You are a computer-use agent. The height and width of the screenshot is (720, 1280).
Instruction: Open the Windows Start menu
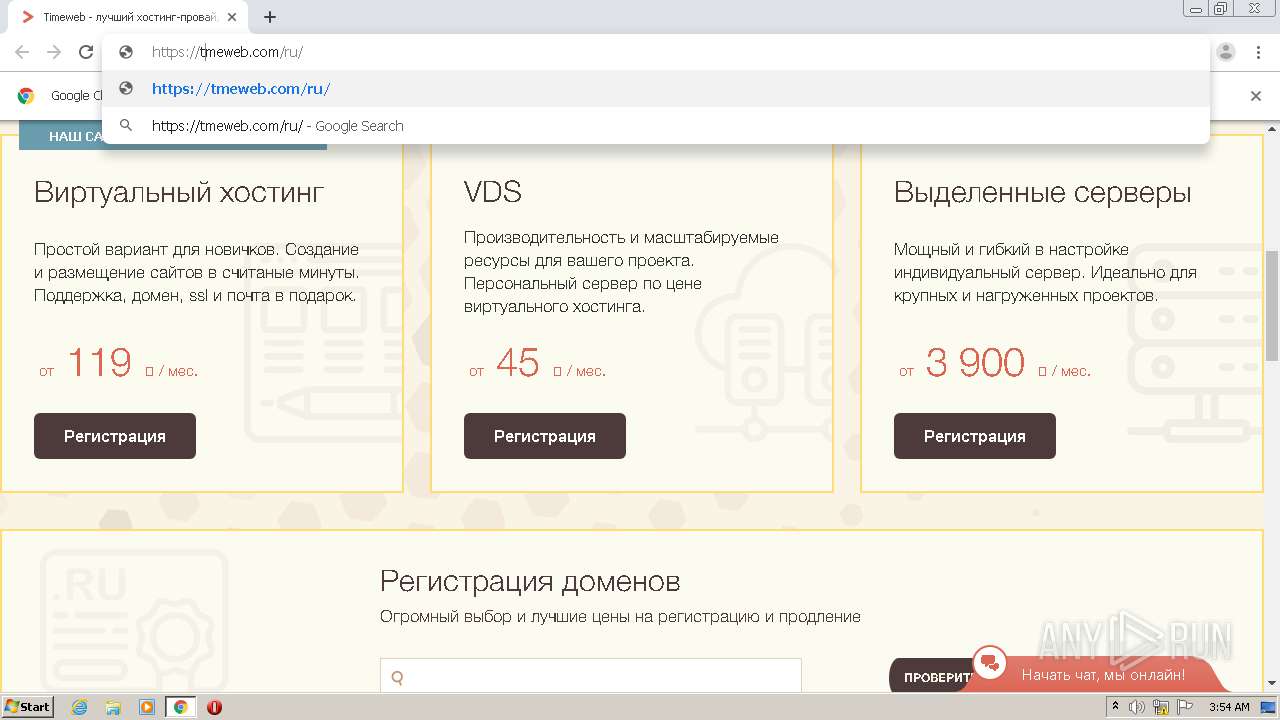click(28, 707)
